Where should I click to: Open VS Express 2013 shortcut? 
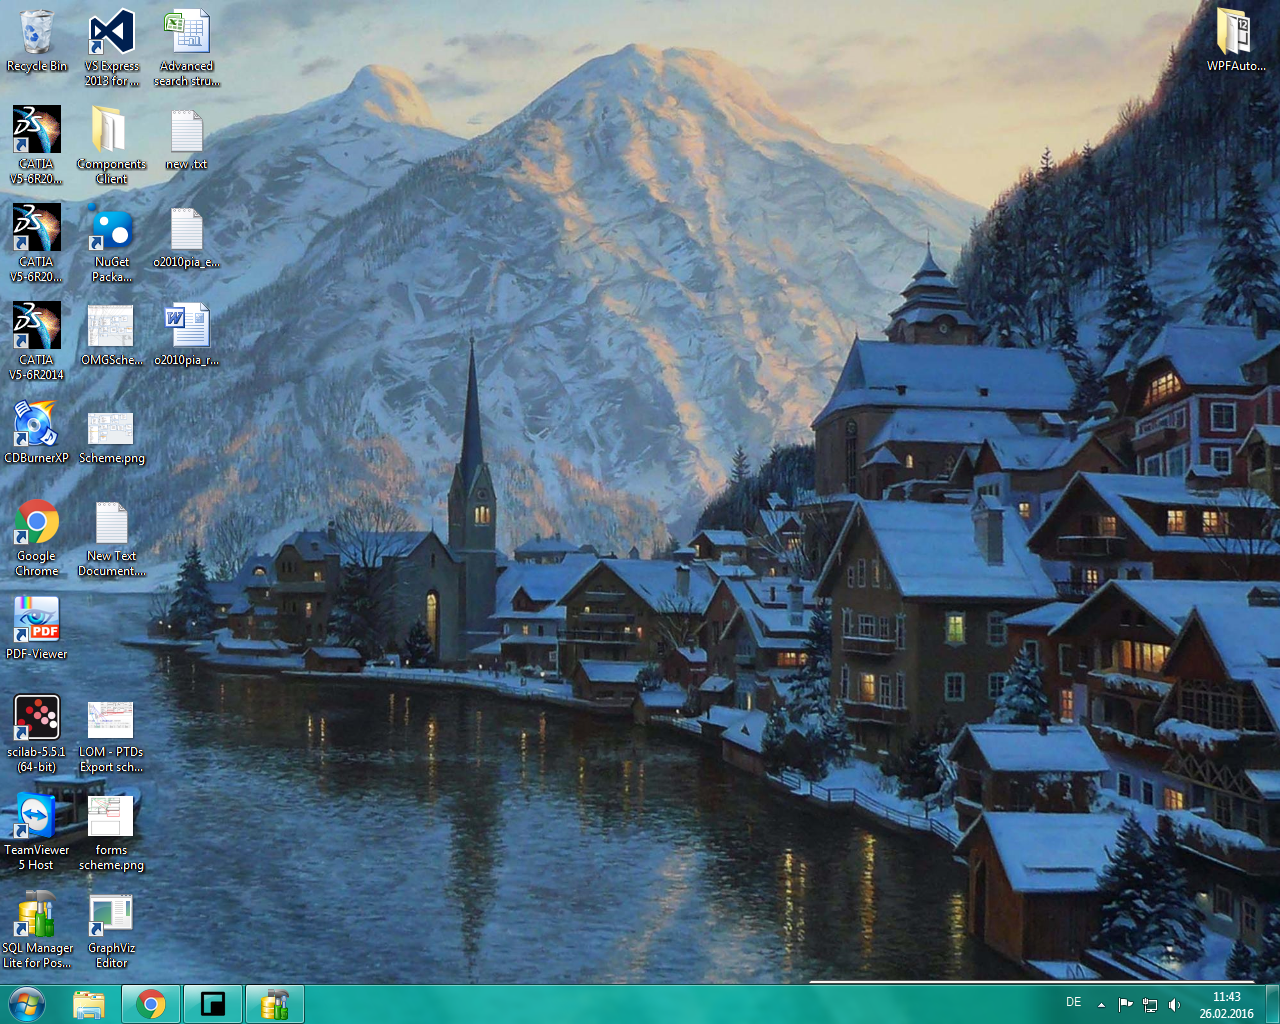click(x=112, y=47)
